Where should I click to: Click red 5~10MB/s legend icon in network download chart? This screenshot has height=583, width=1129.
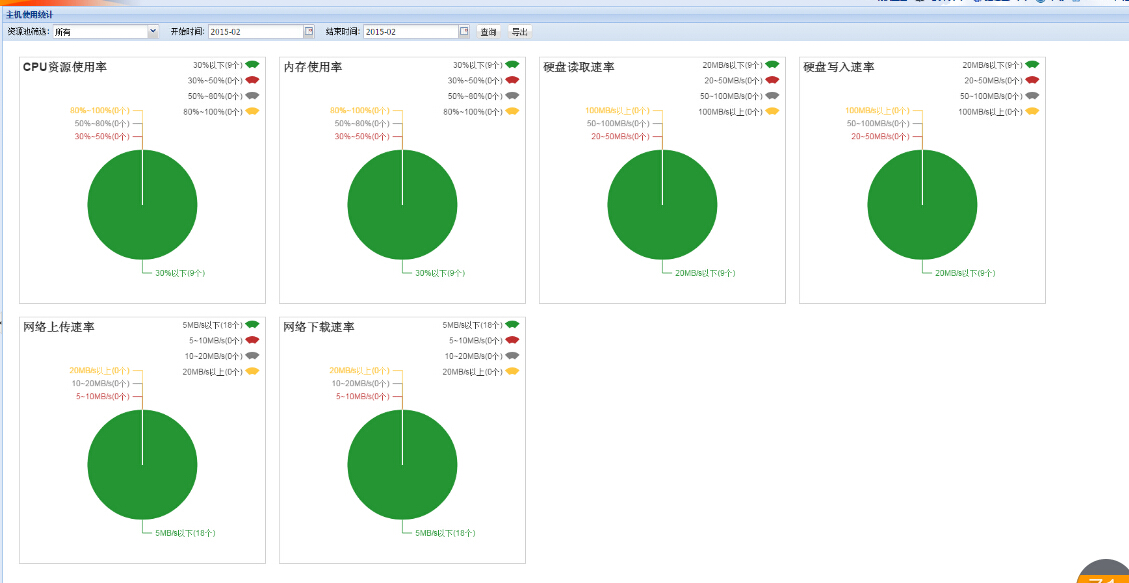pos(512,340)
